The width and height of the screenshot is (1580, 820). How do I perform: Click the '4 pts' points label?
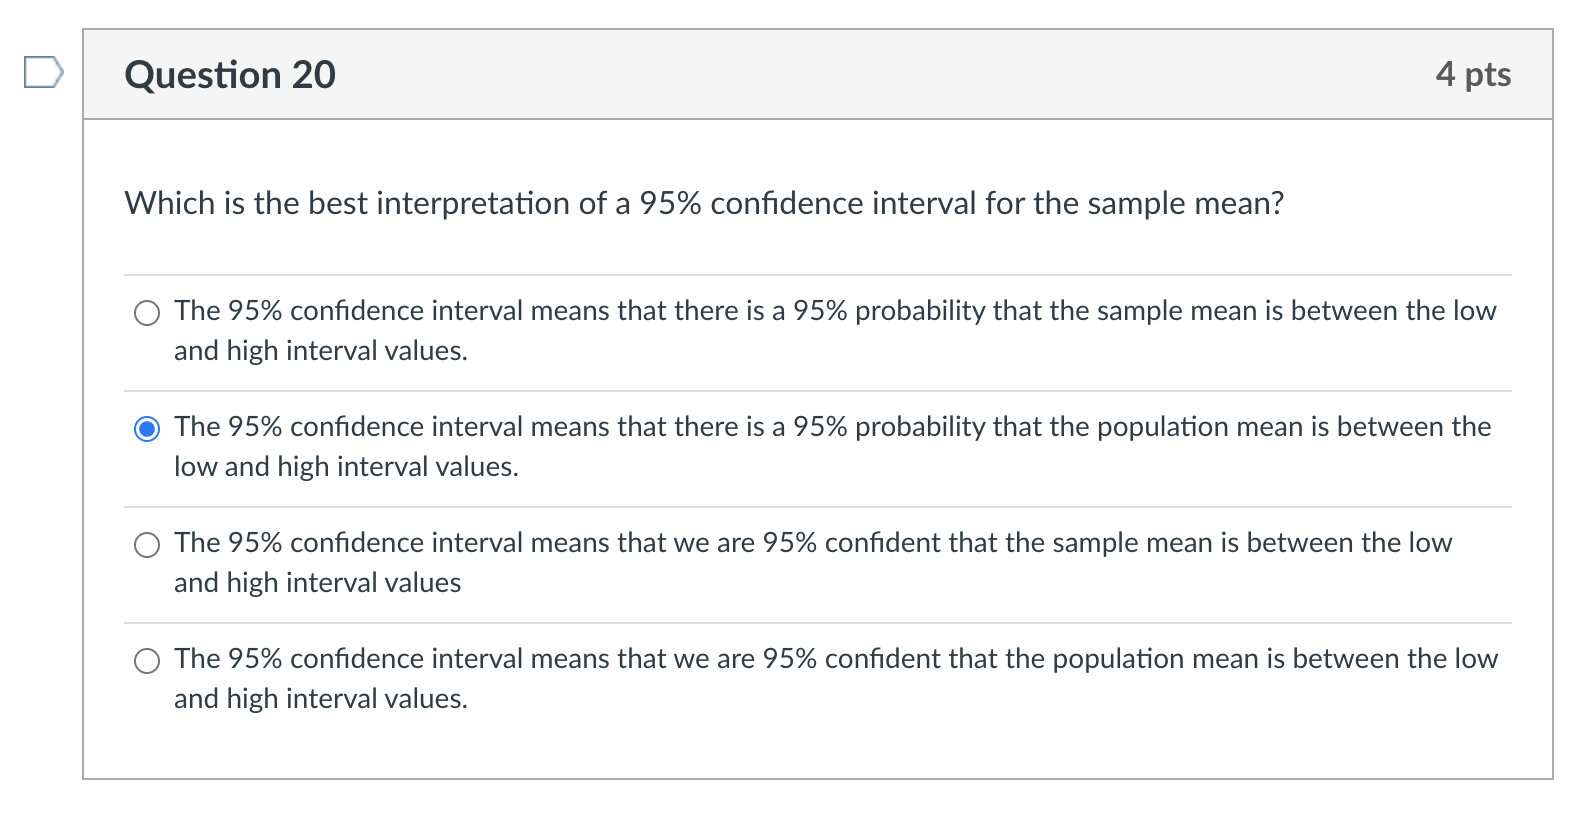pos(1472,74)
